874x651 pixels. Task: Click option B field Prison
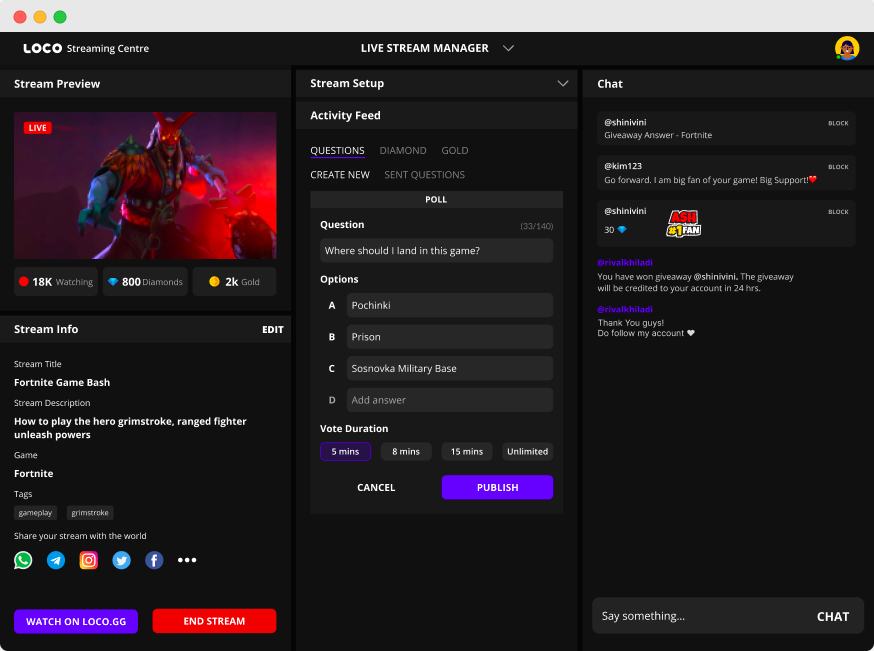pyautogui.click(x=450, y=337)
